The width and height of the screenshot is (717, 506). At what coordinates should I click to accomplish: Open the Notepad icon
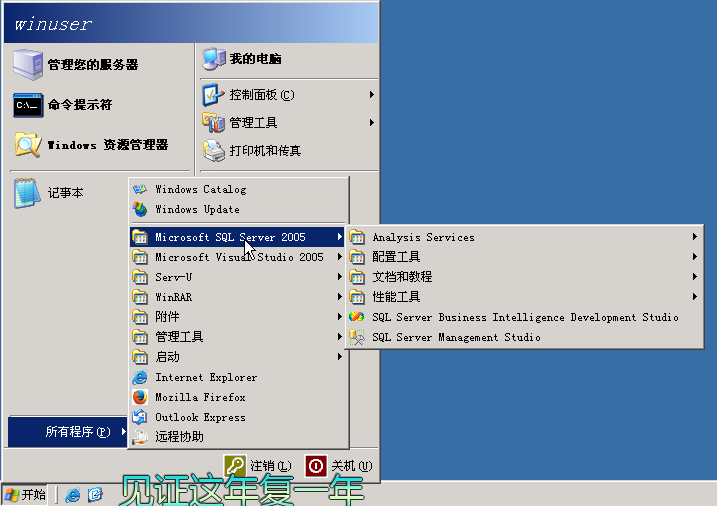tap(27, 193)
